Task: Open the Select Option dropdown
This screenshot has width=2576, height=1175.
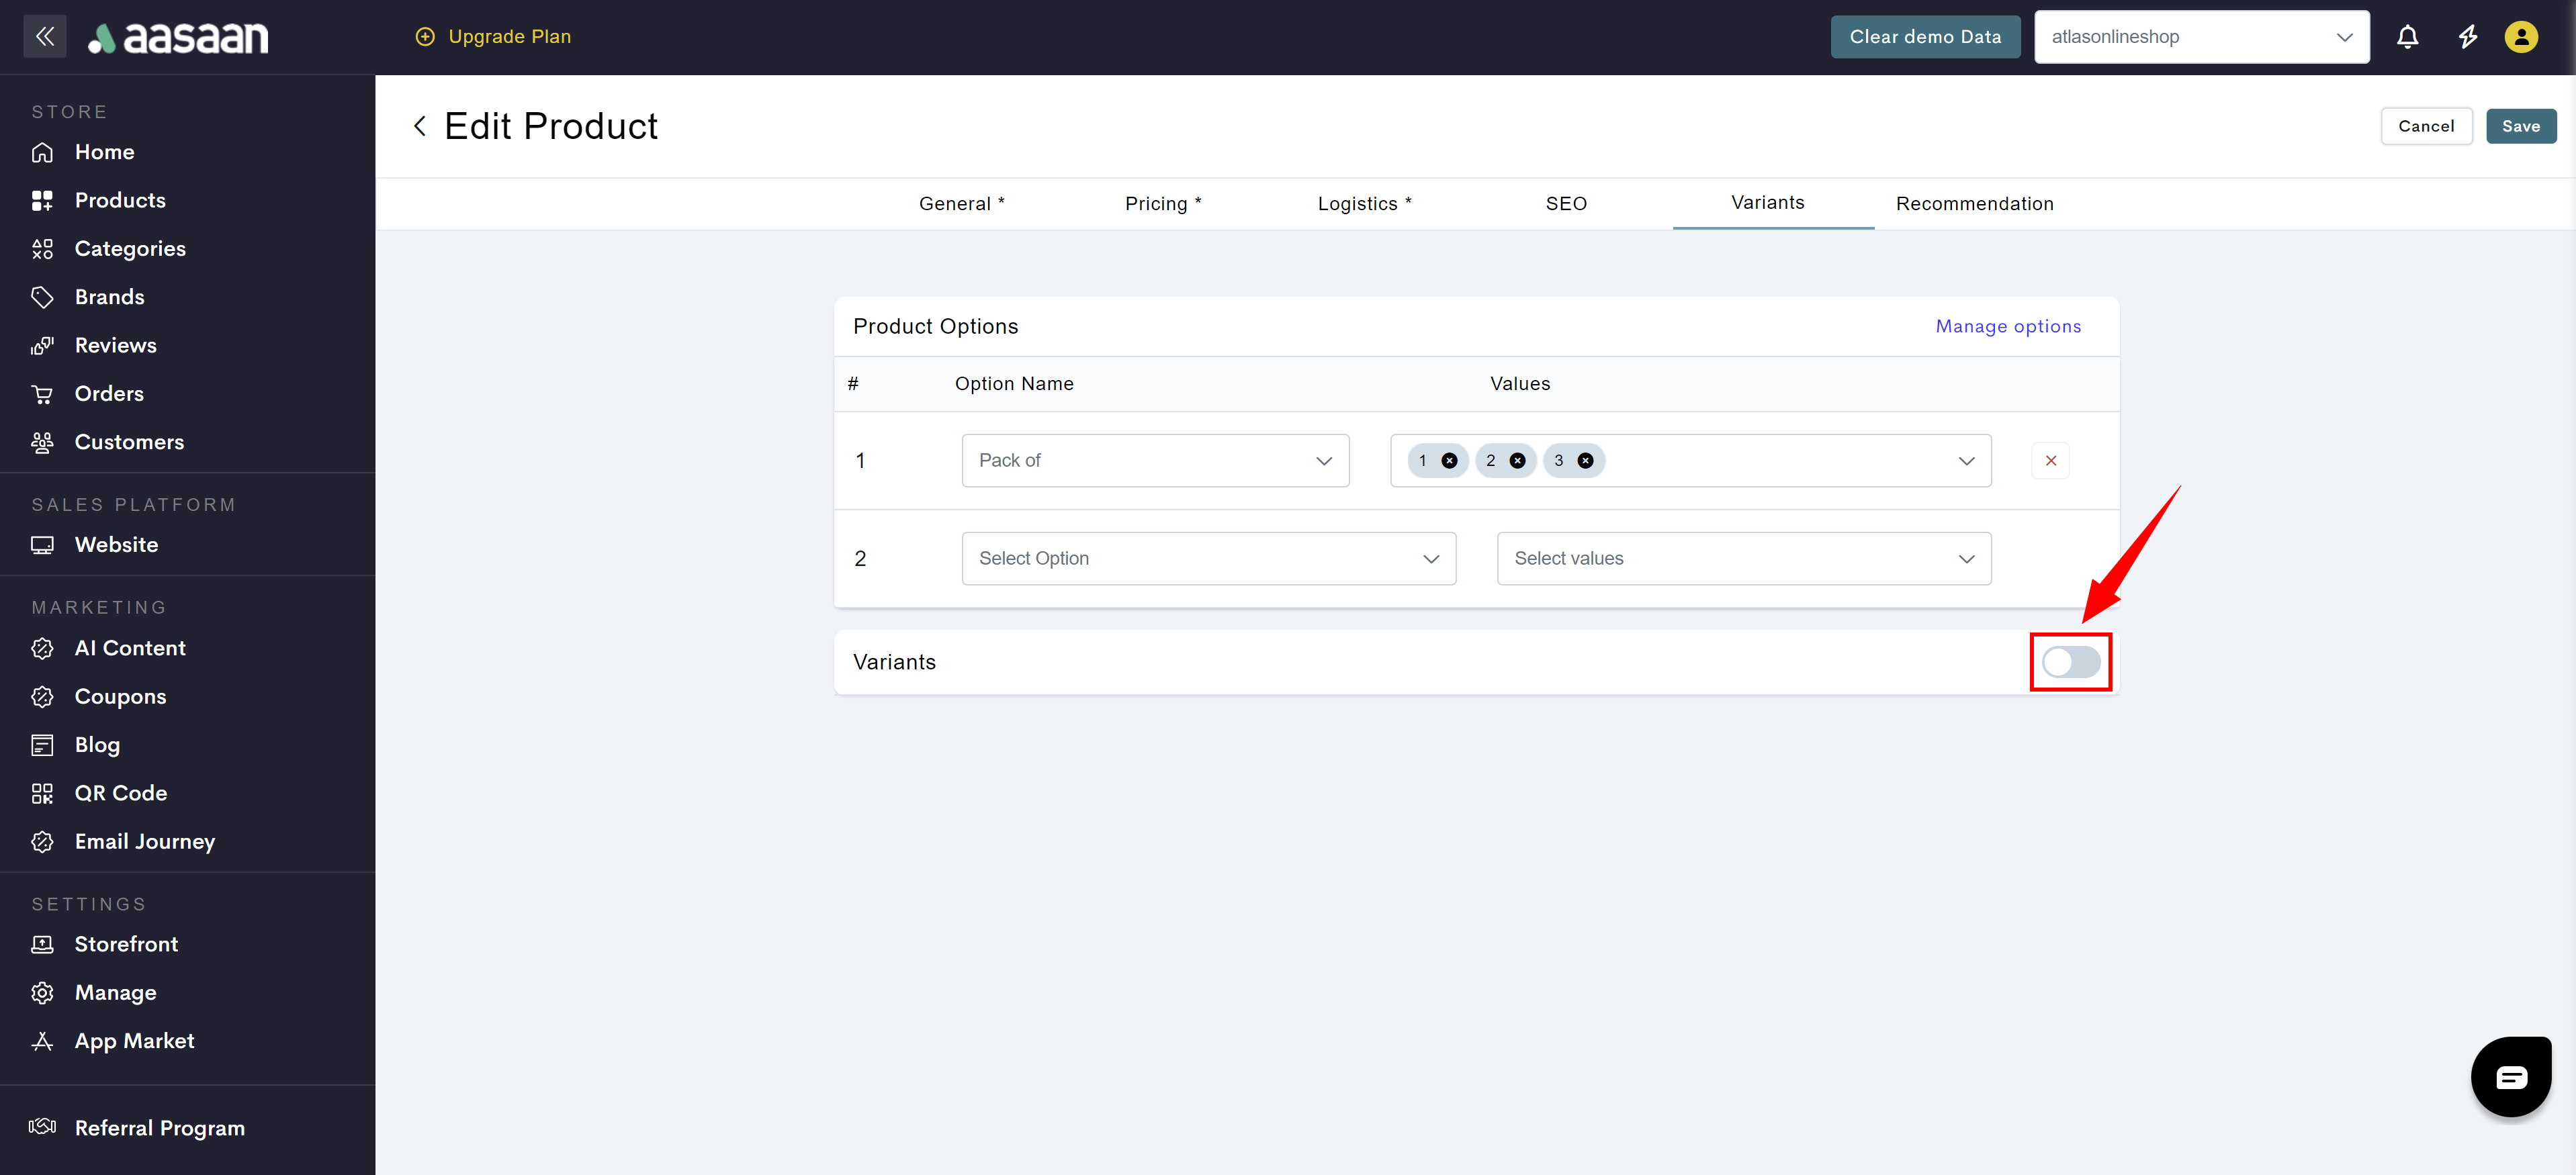Action: [x=1208, y=559]
